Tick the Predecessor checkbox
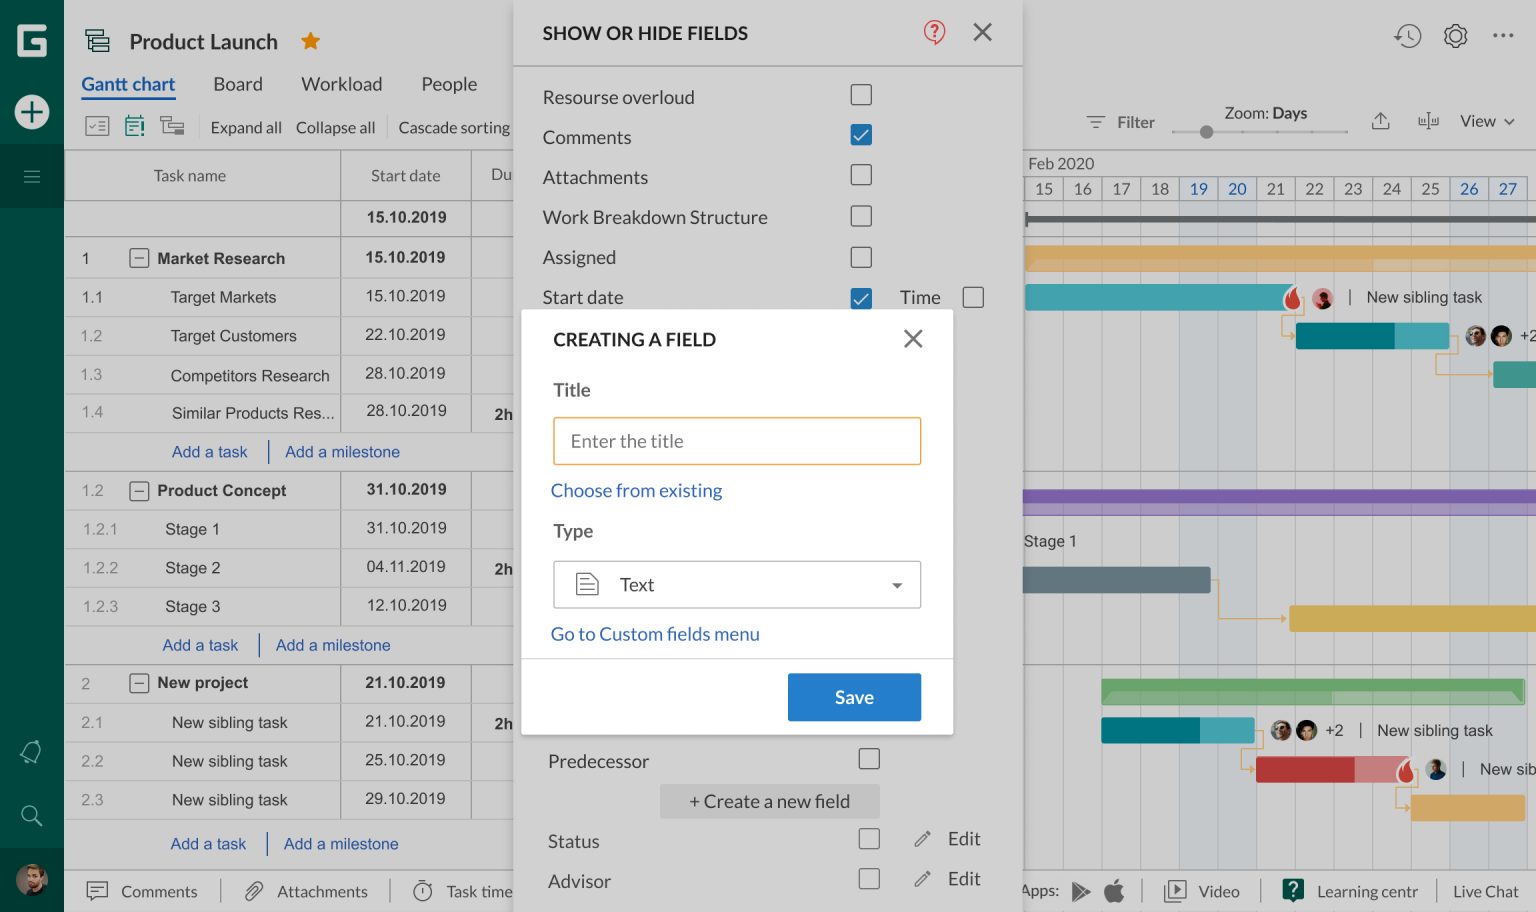This screenshot has width=1536, height=912. coord(869,759)
